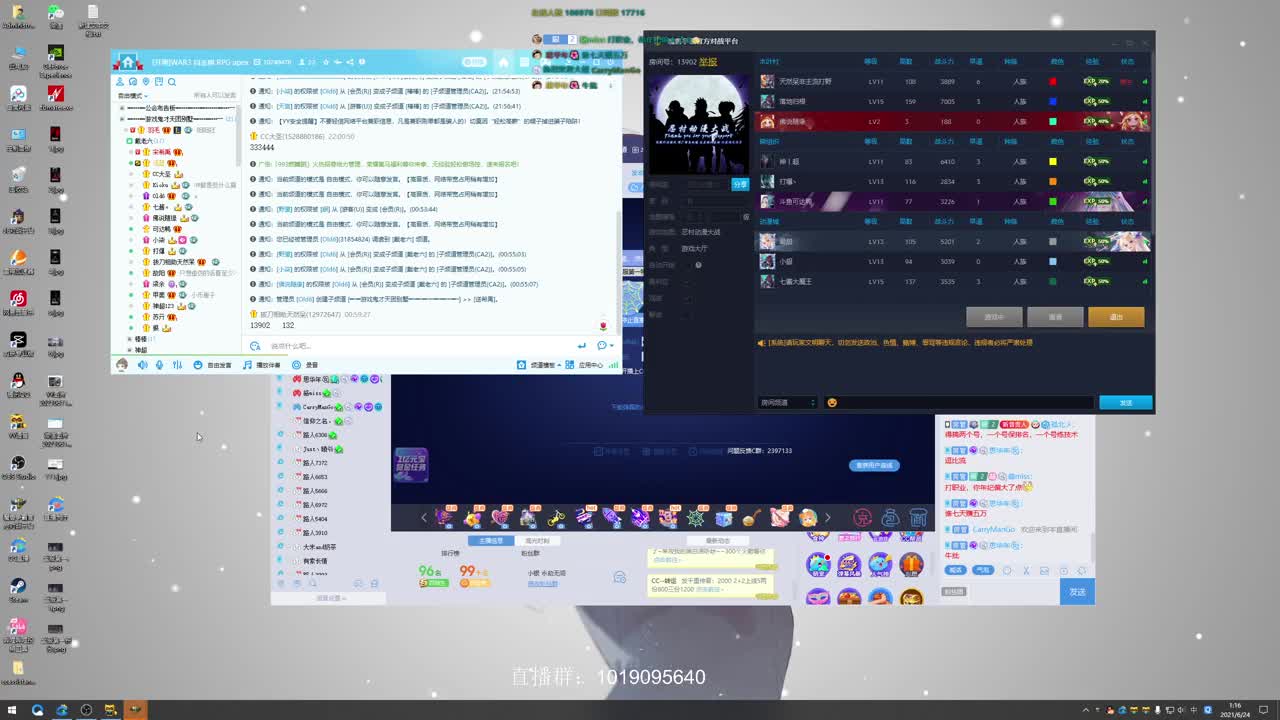
Task: Select viewer CarryManGo in viewer list
Action: (x=320, y=407)
